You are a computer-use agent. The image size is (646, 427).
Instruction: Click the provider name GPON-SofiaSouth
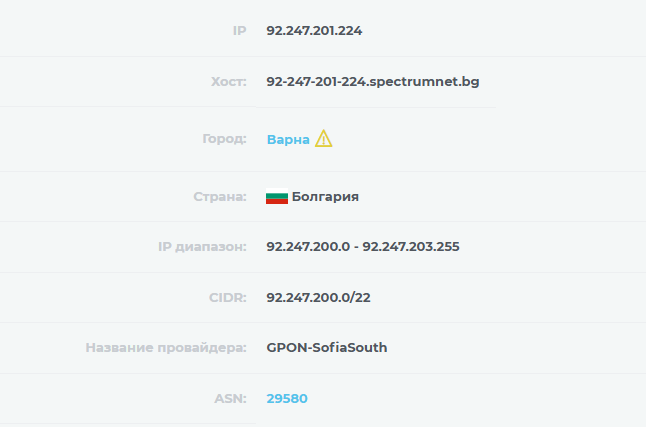click(x=327, y=347)
